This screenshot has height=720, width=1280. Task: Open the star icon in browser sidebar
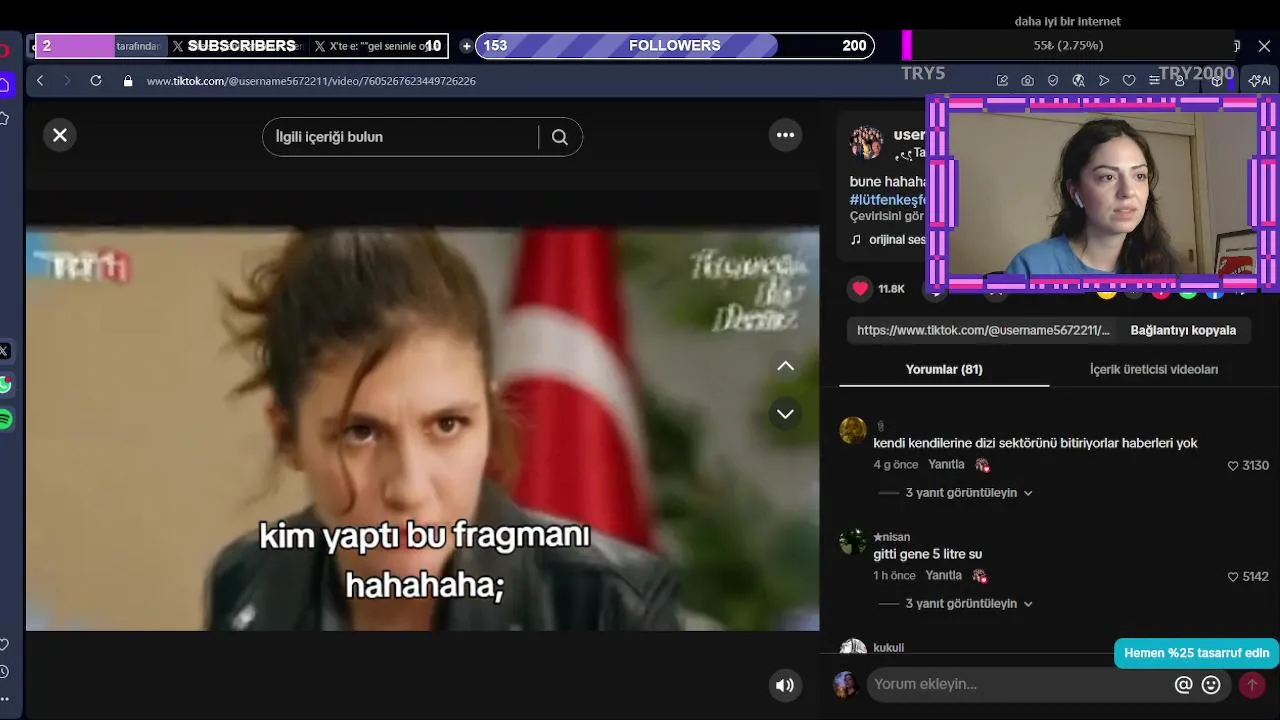(5, 118)
